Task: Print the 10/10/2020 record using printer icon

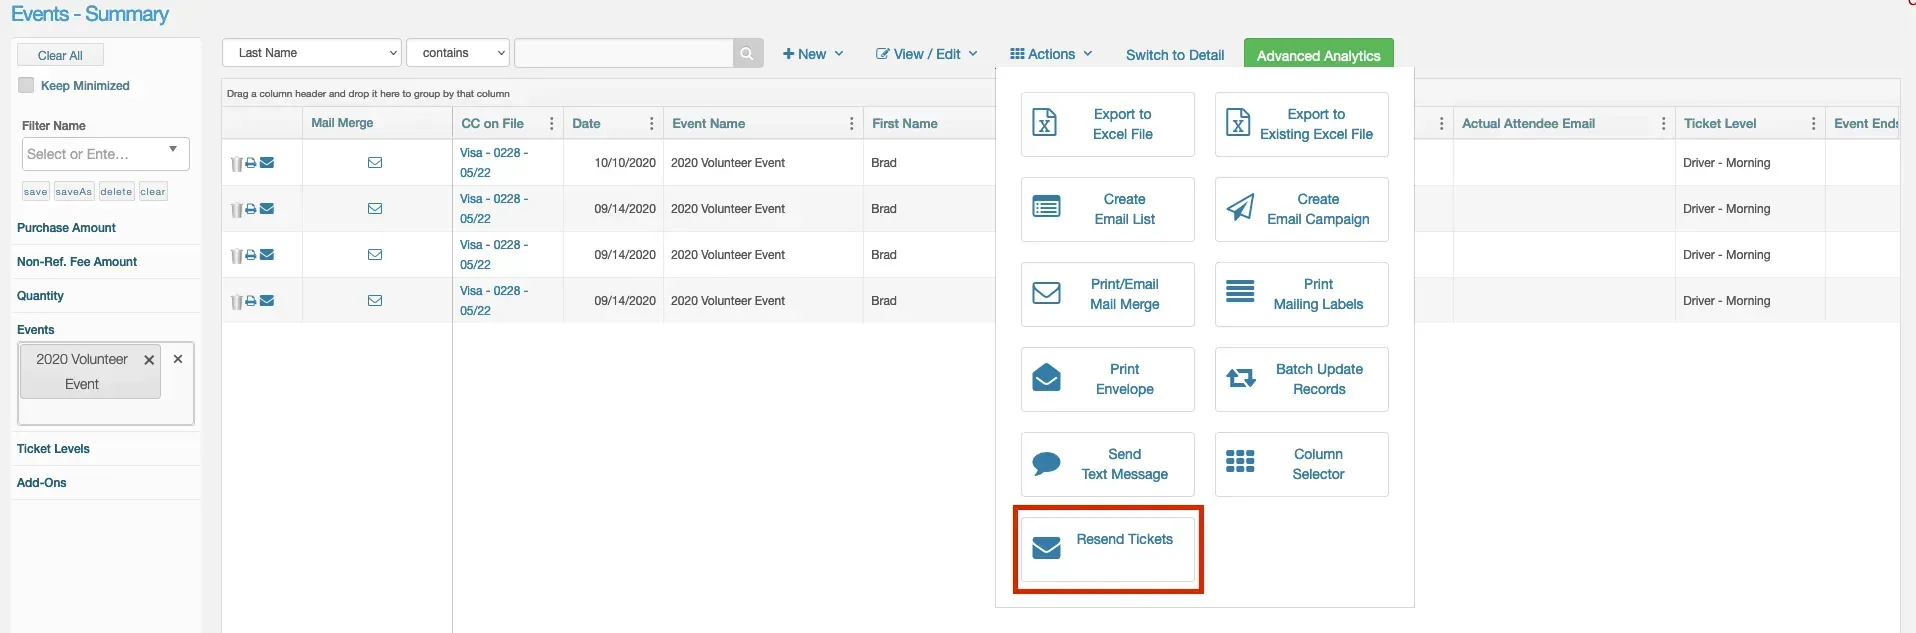Action: click(x=251, y=163)
